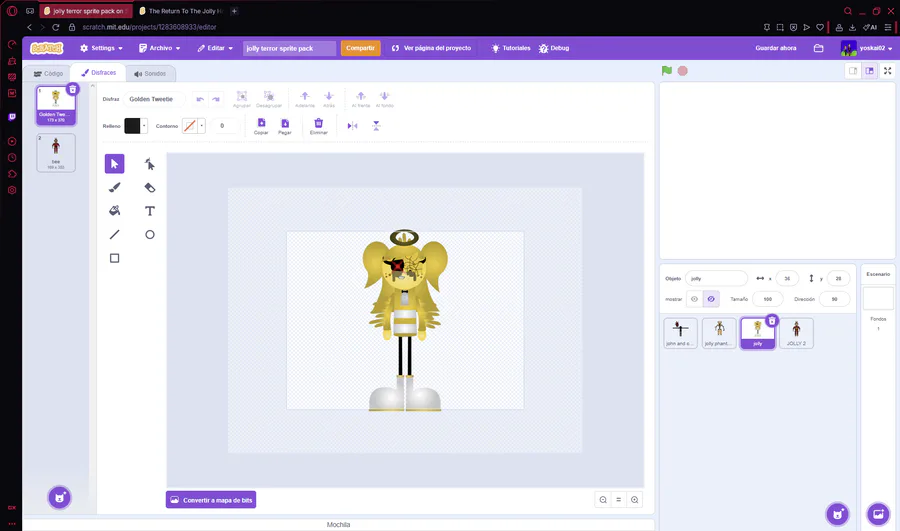Stop the project with red button
The width and height of the screenshot is (900, 531).
(x=682, y=71)
